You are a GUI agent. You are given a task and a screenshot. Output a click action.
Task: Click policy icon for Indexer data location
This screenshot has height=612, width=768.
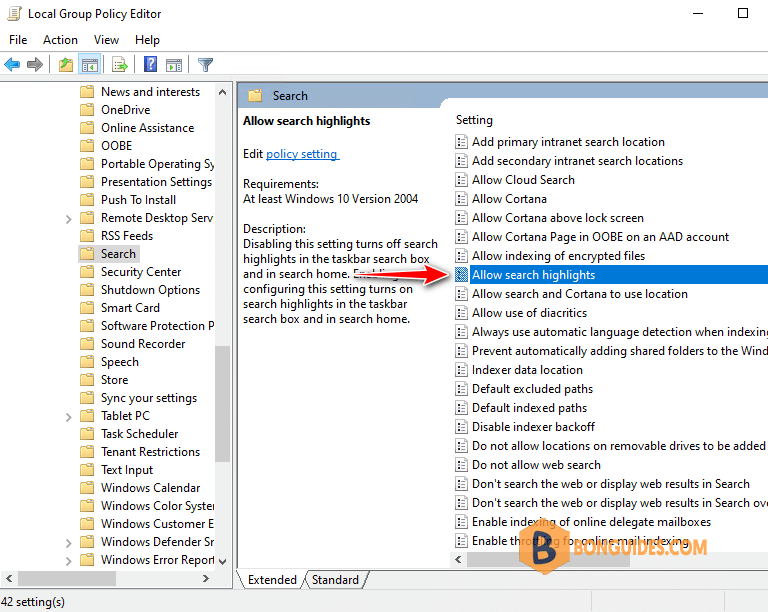tap(461, 370)
